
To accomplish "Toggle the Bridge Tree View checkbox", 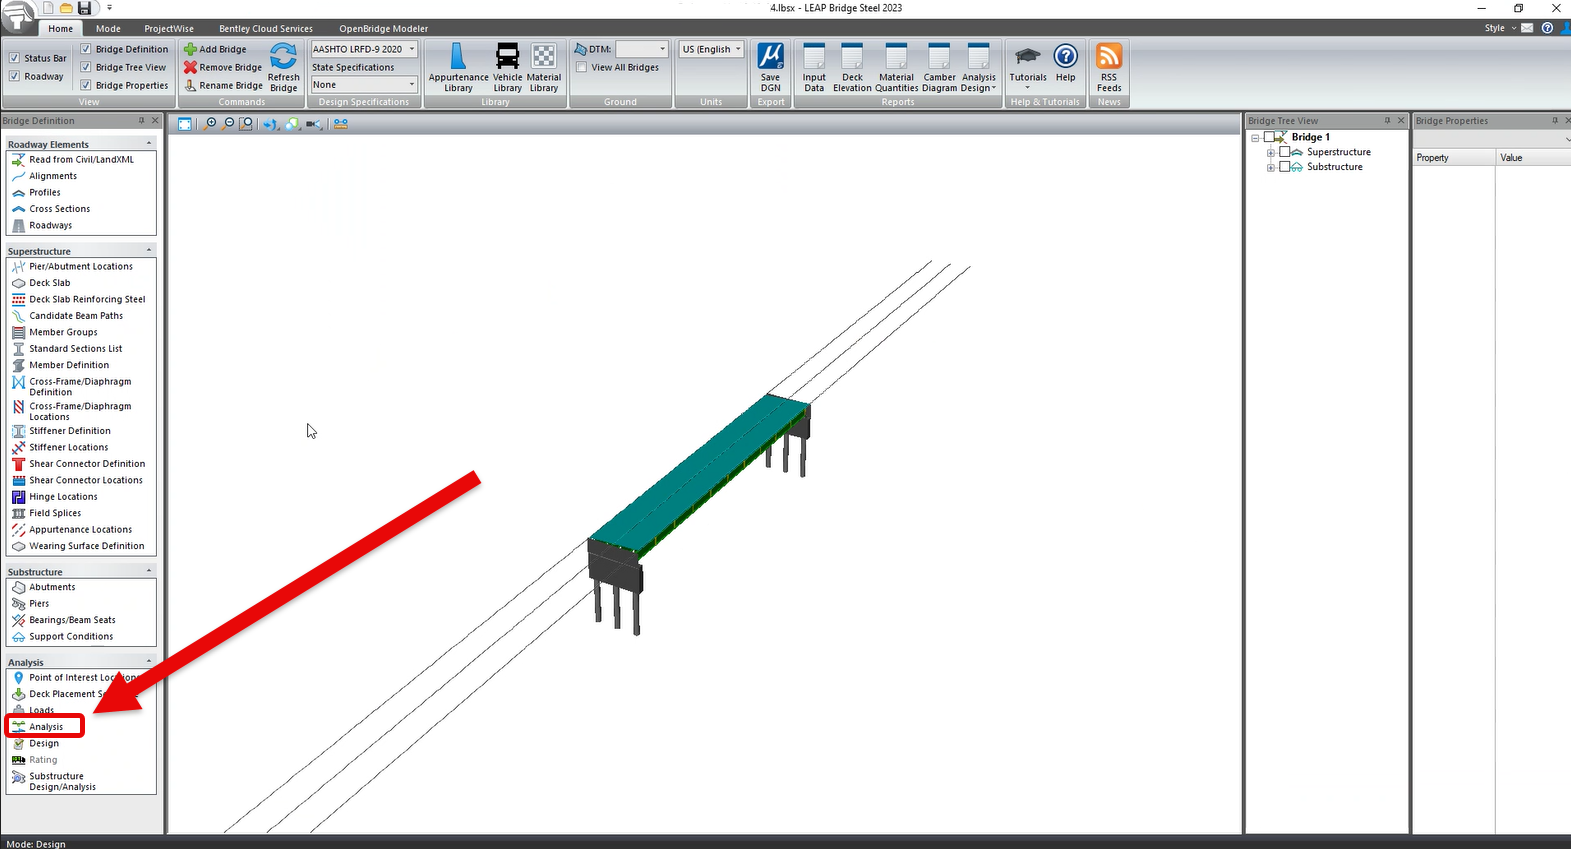I will point(86,67).
